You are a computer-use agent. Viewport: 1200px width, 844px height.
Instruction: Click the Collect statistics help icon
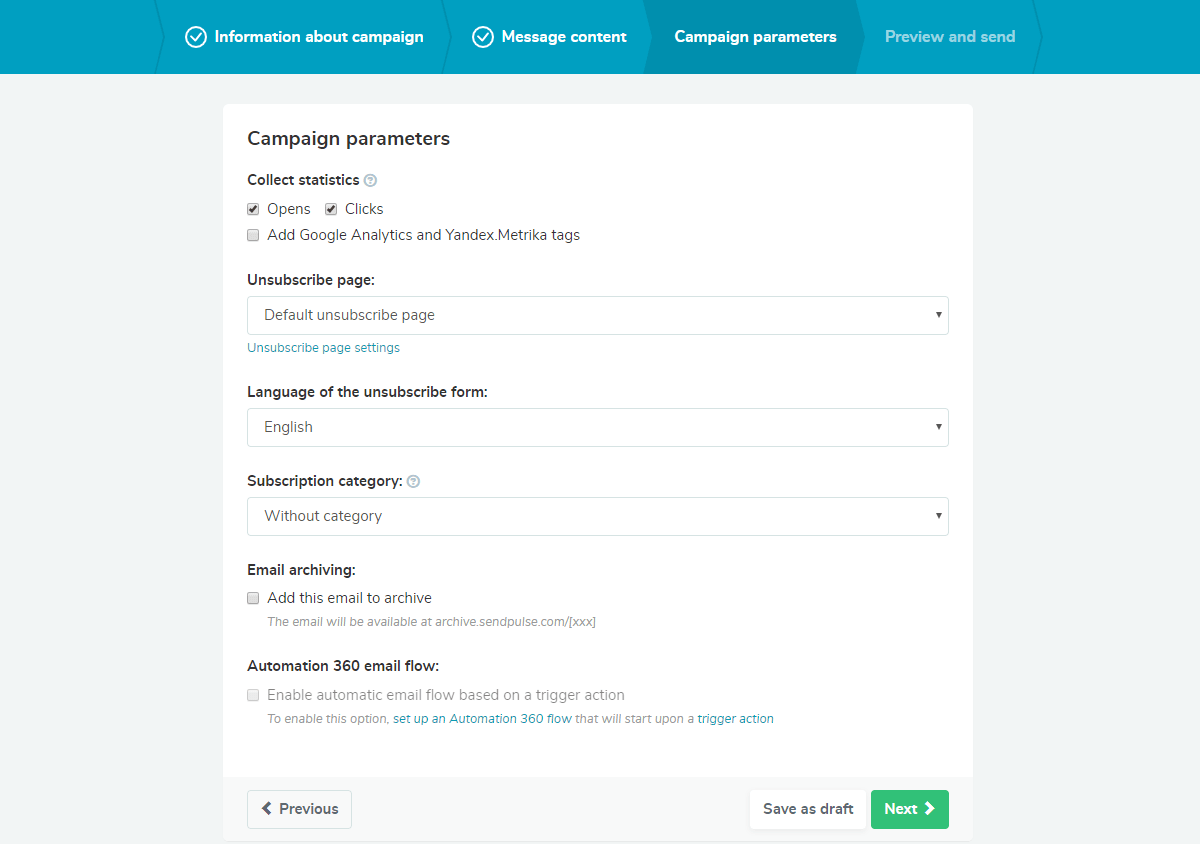tap(371, 181)
